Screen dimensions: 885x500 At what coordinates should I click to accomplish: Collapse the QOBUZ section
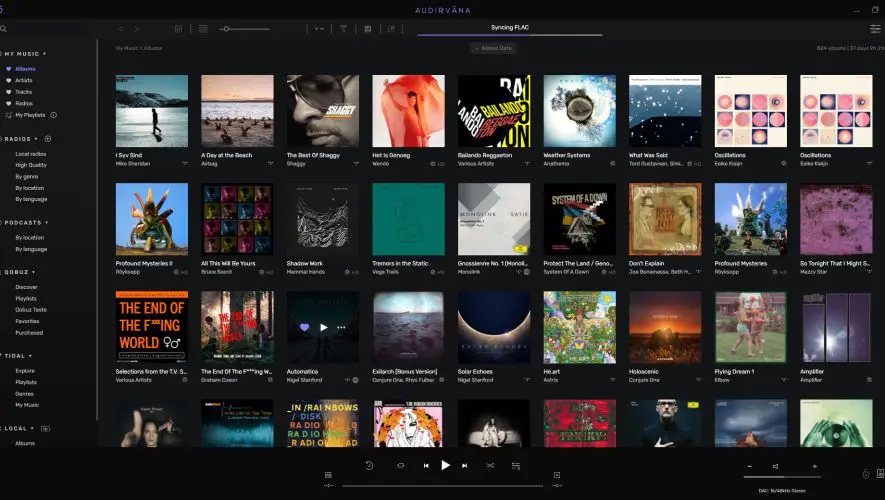coord(33,273)
